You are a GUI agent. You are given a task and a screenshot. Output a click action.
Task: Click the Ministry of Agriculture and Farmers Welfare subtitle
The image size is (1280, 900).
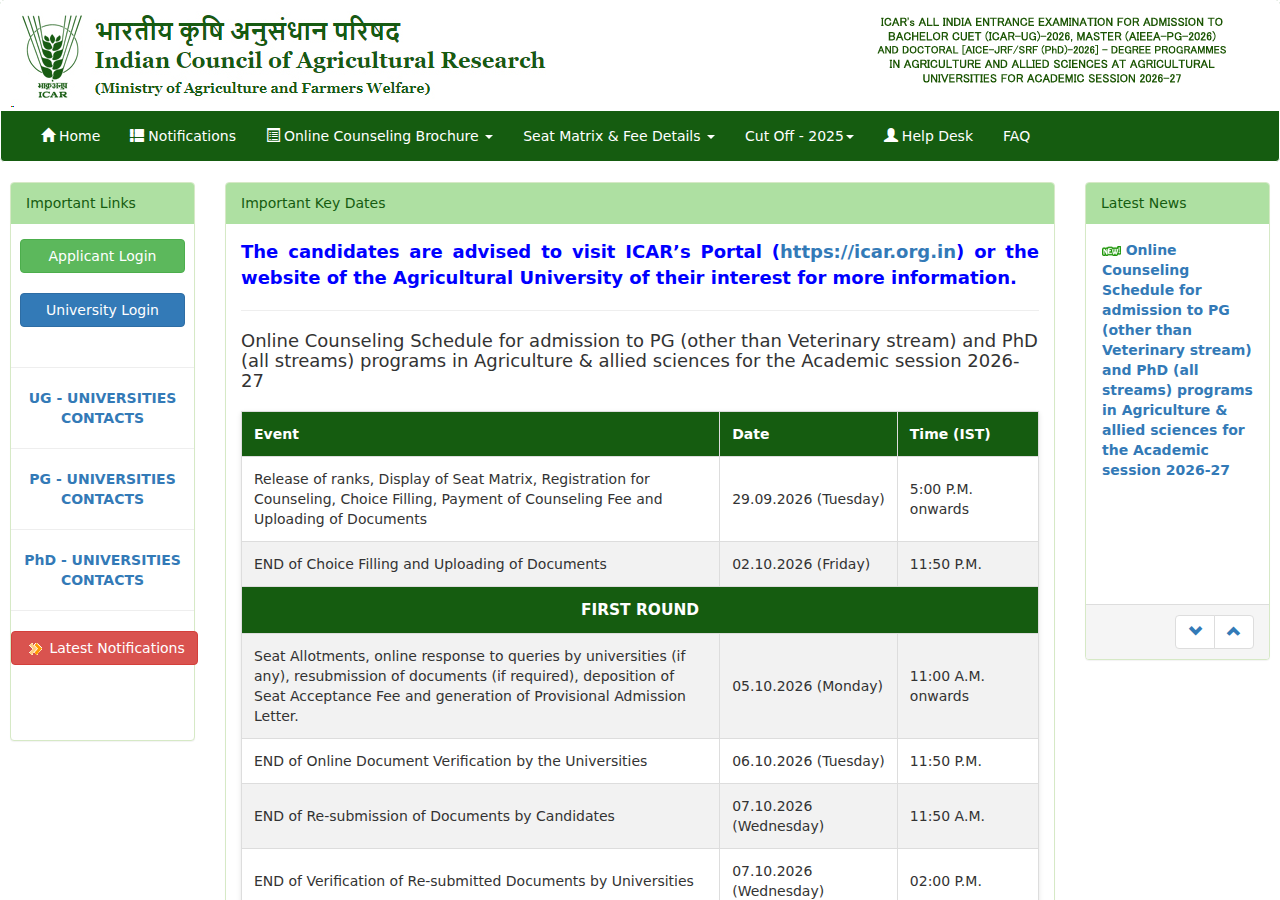click(262, 88)
